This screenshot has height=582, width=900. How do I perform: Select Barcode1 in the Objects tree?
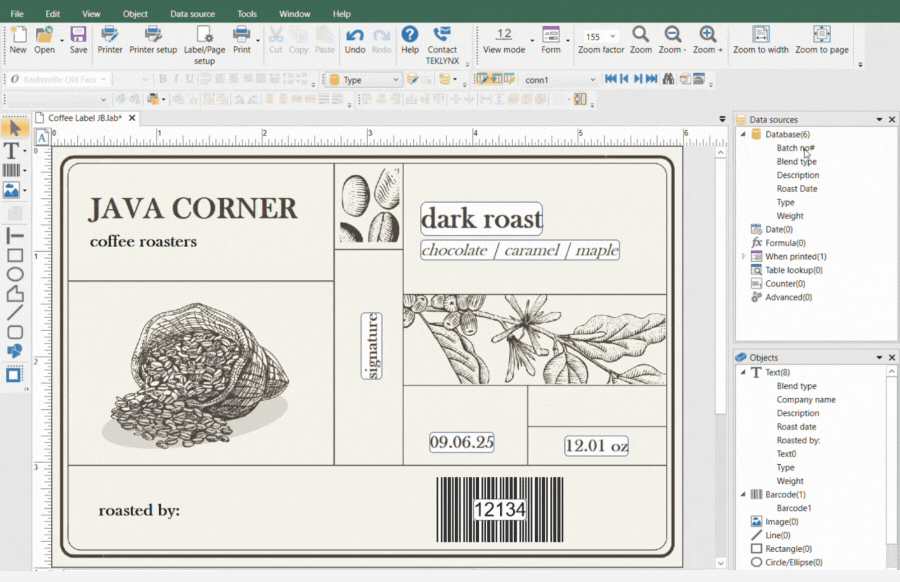coord(793,508)
